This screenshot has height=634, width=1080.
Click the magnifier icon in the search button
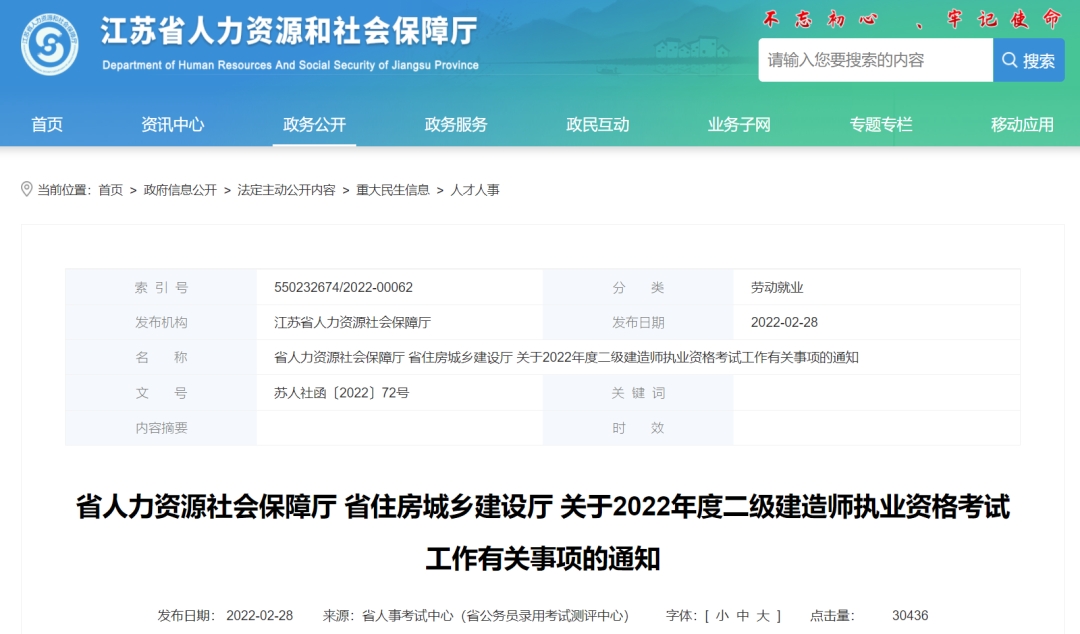click(1010, 60)
